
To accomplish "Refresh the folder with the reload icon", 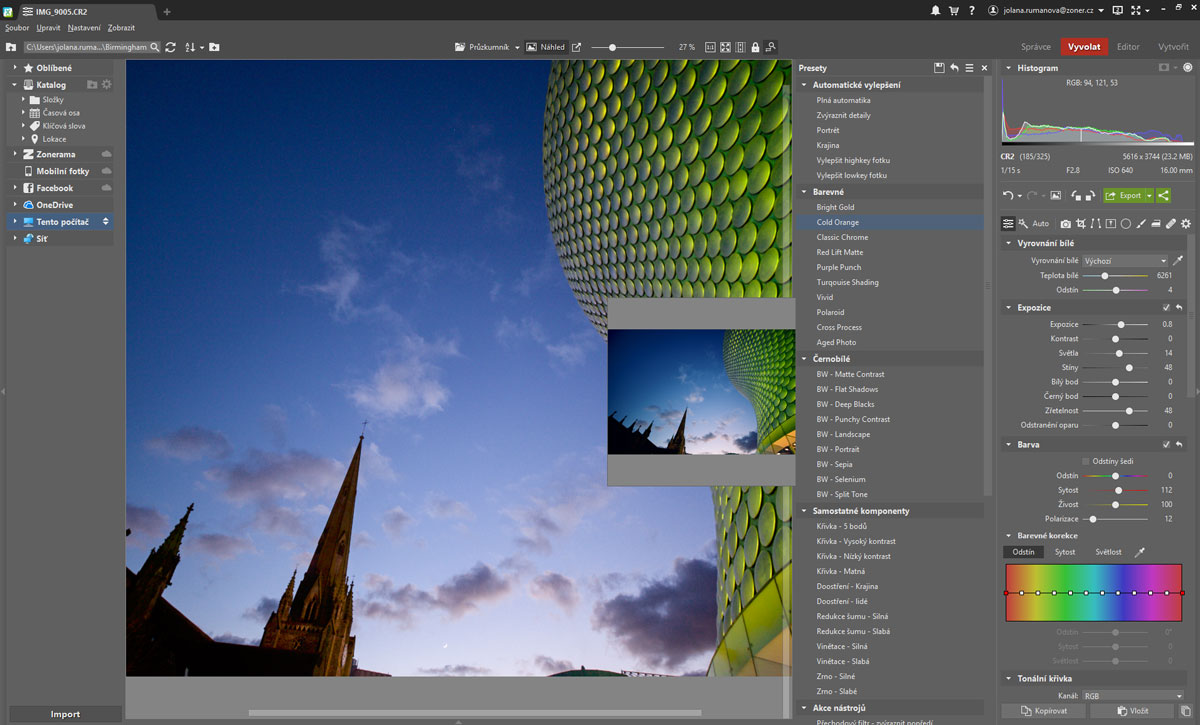I will click(x=171, y=47).
